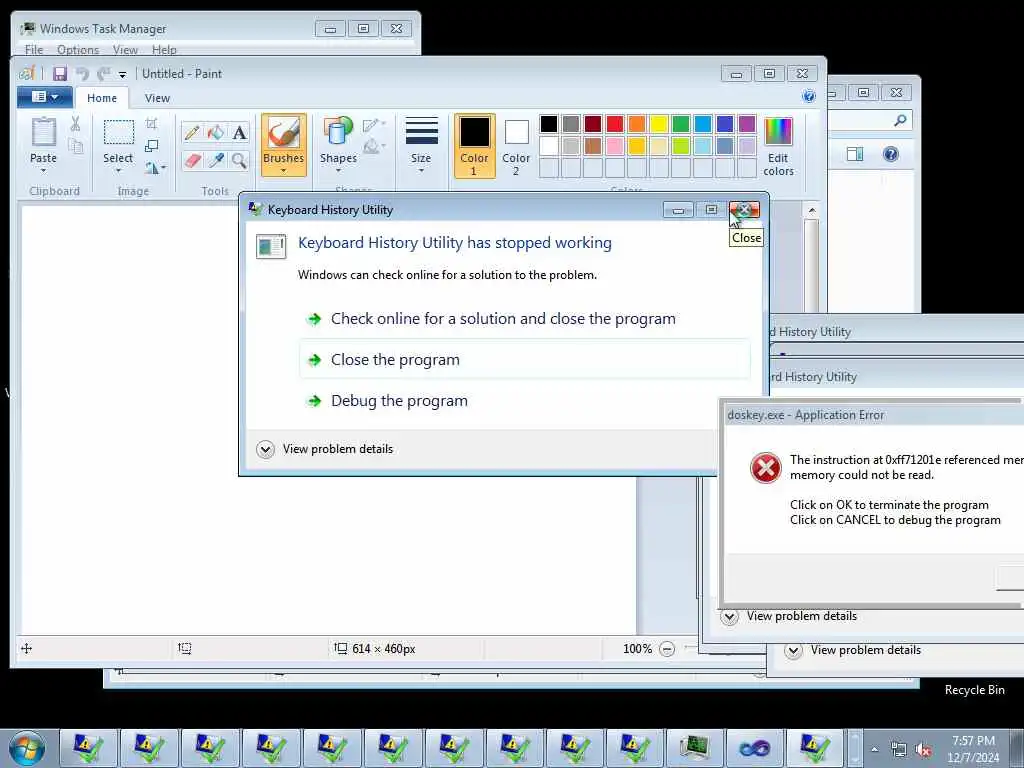Screen dimensions: 1024x768
Task: Expand View problem details in the front dialog
Action: pos(325,449)
